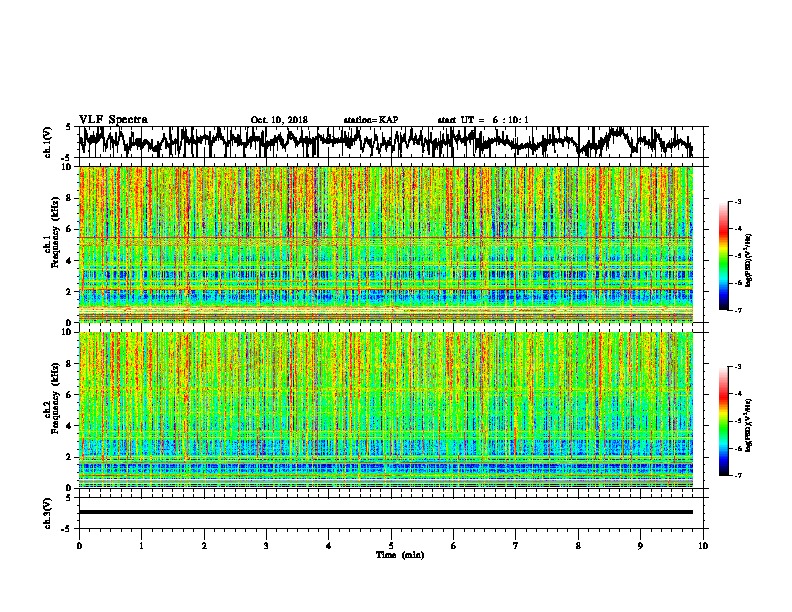Viewport: 792px width, 612px height.
Task: Click the "-7" tick on ch.2 color bar
Action: pos(738,475)
